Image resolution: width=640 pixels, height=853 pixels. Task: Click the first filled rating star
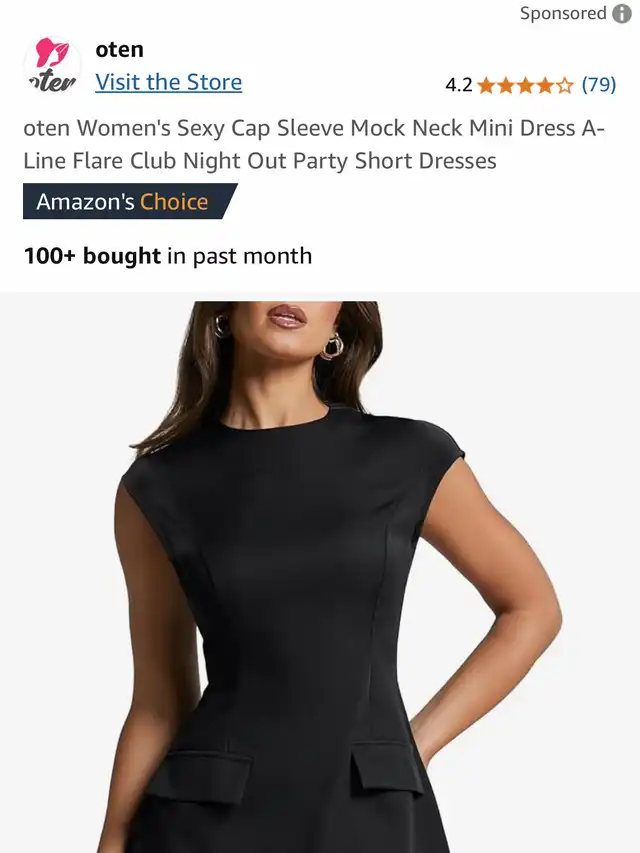pyautogui.click(x=486, y=85)
